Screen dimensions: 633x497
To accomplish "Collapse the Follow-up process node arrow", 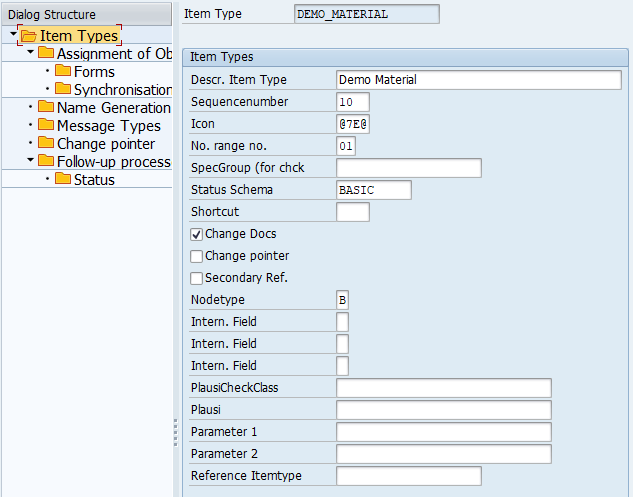I will 30,162.
